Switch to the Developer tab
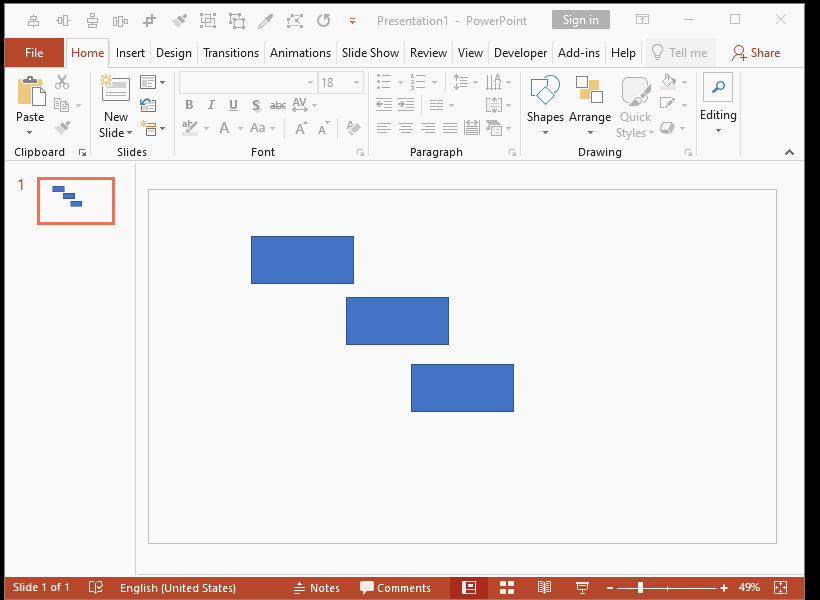 (x=520, y=53)
